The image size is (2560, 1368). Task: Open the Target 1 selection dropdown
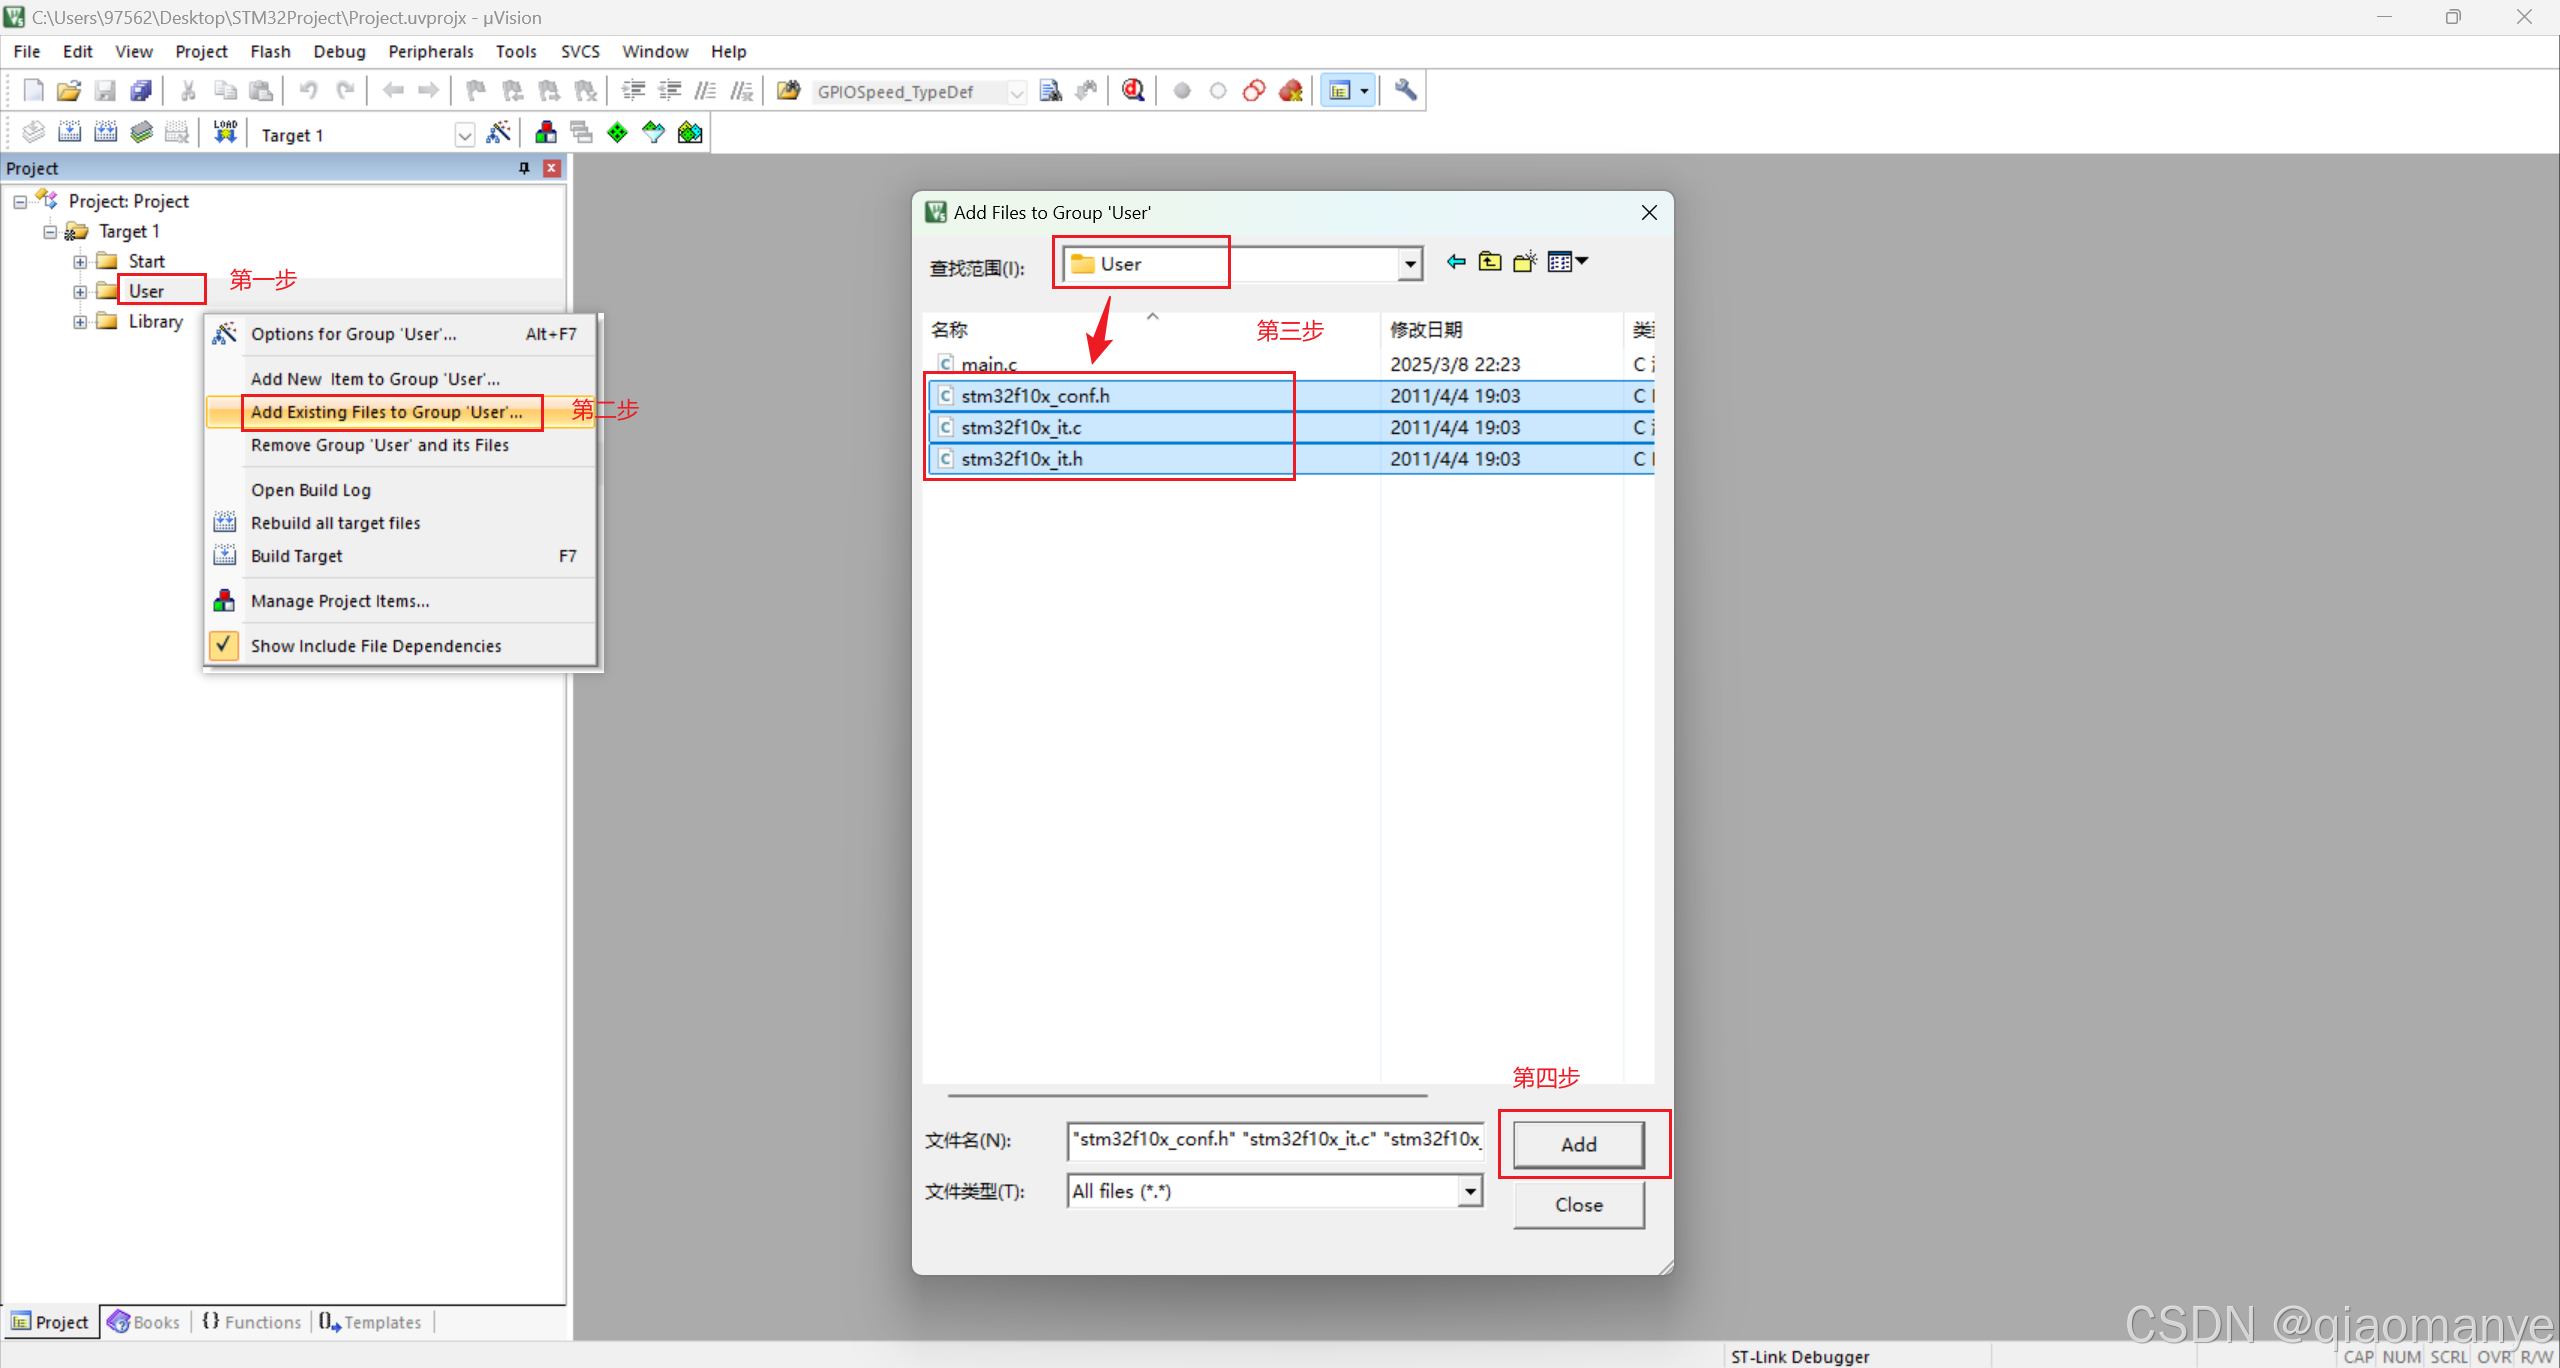coord(464,135)
